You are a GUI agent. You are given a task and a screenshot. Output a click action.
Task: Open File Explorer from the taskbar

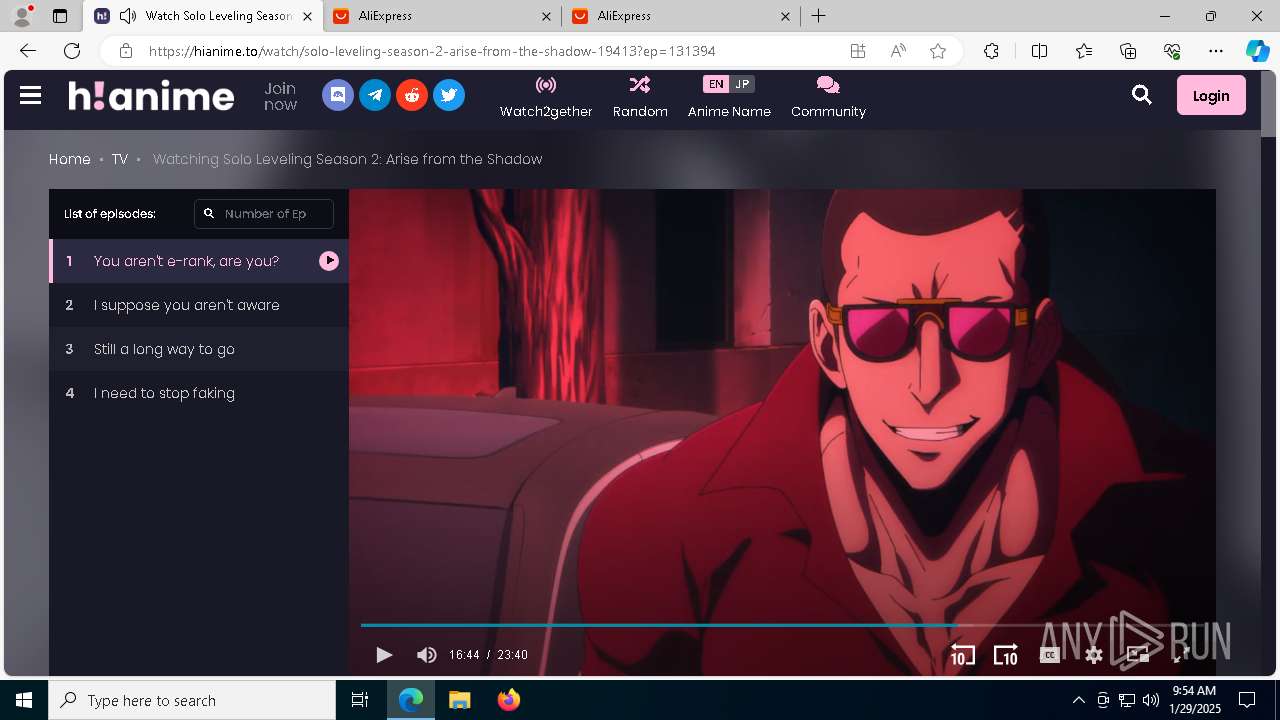(x=460, y=700)
